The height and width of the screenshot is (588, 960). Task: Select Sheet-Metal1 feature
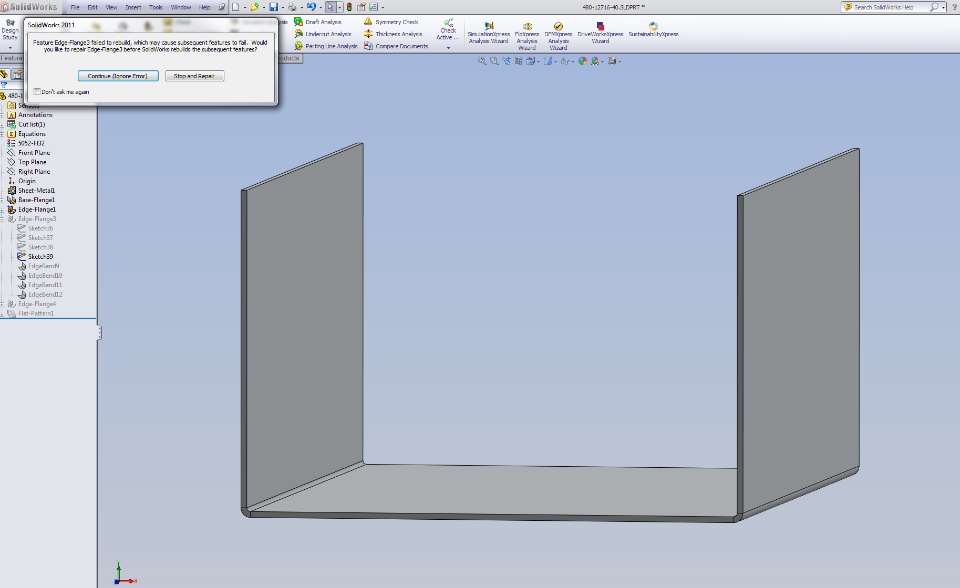pos(36,190)
